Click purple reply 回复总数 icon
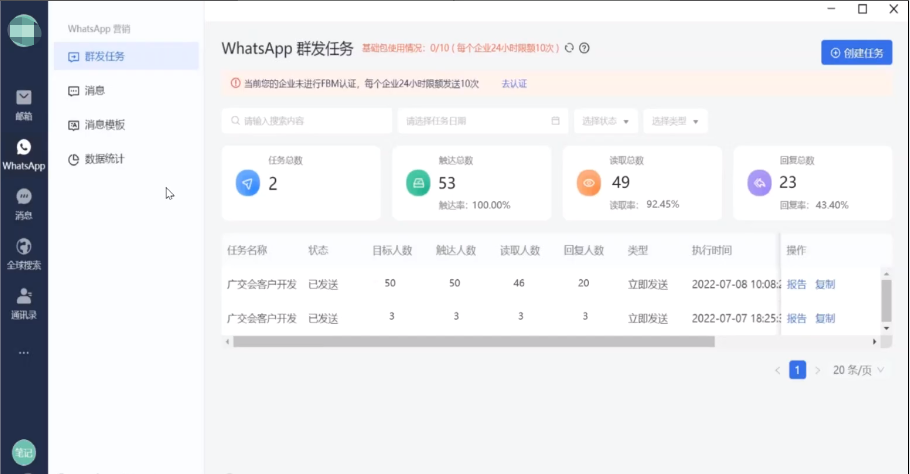Image resolution: width=910 pixels, height=474 pixels. (759, 183)
